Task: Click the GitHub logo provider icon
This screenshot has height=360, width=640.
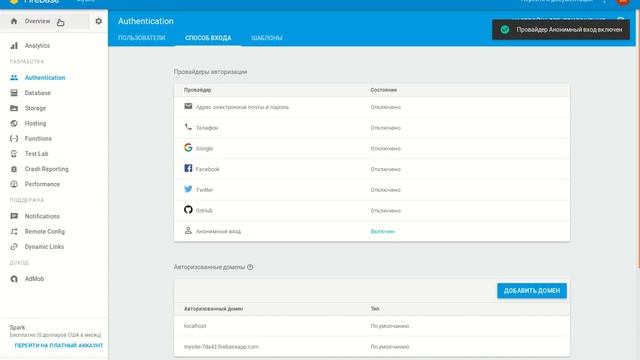Action: 188,210
